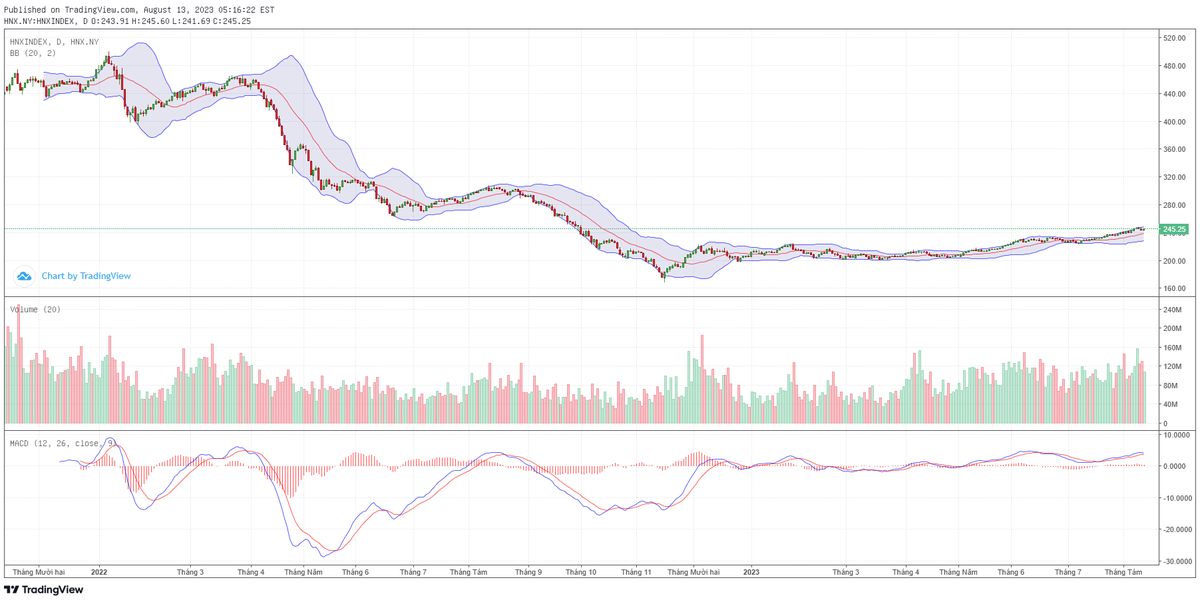Viewport: 1200px width, 602px height.
Task: Select Tháng 10 on the time axis
Action: pos(580,572)
